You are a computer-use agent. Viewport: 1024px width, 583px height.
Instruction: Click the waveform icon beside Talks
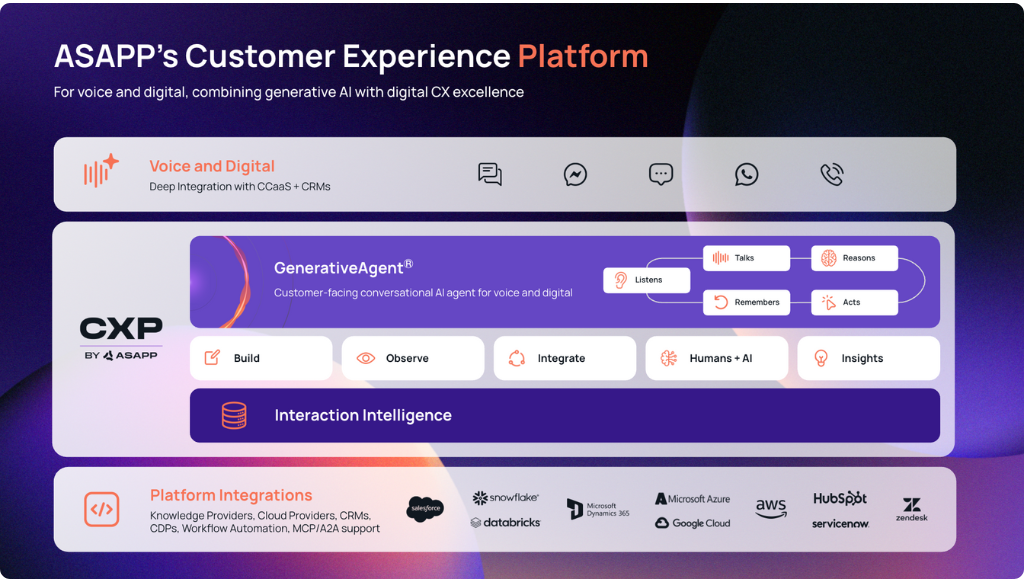[x=720, y=258]
